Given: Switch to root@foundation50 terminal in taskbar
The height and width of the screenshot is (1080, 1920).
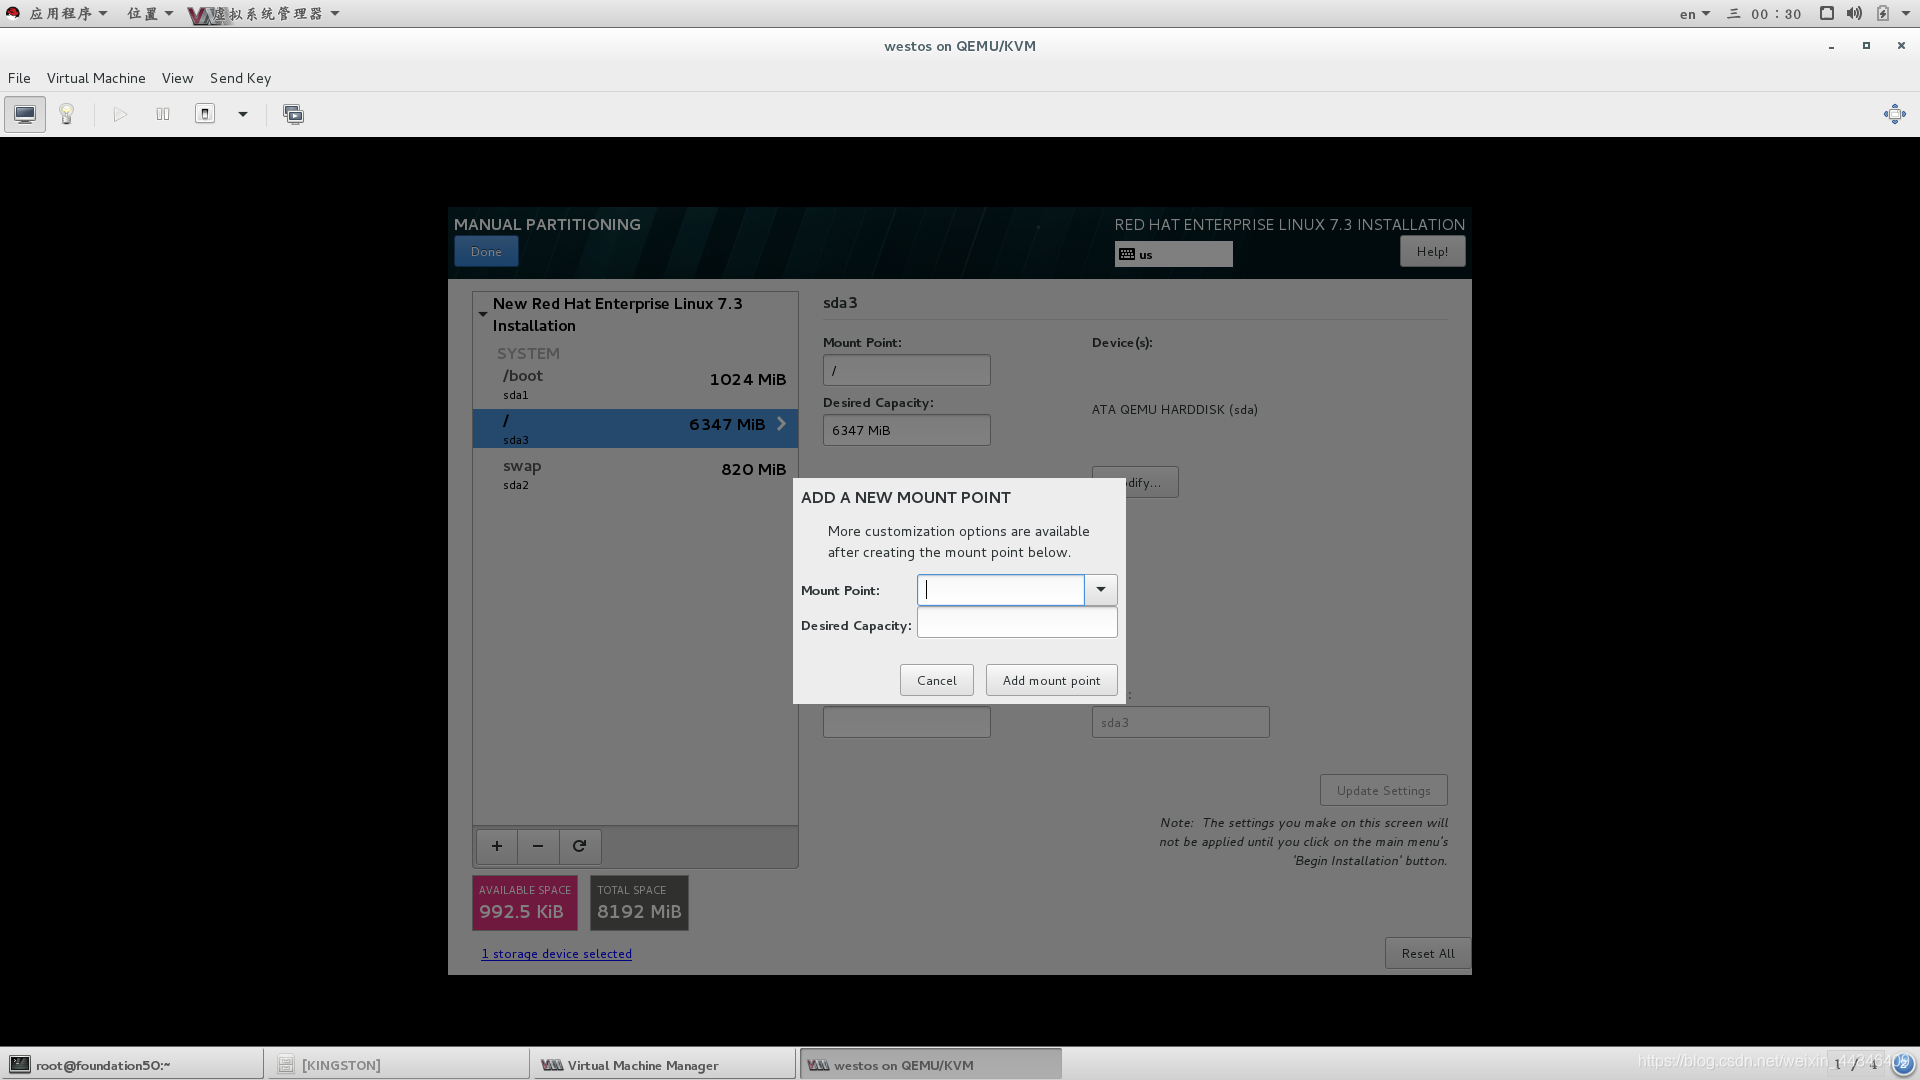Looking at the screenshot, I should click(x=133, y=1065).
